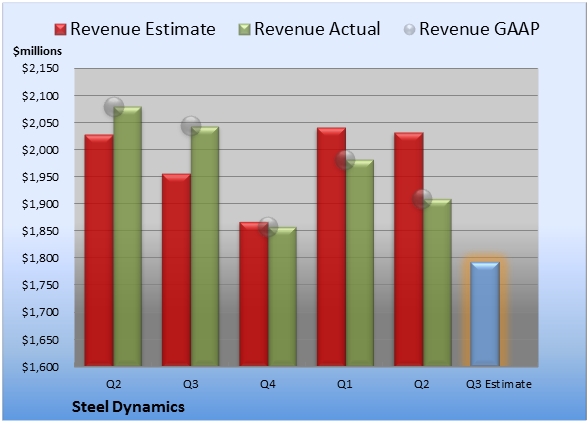Viewport: 588px width, 422px height.
Task: Select the green actual bar for Q1
Action: pyautogui.click(x=360, y=263)
